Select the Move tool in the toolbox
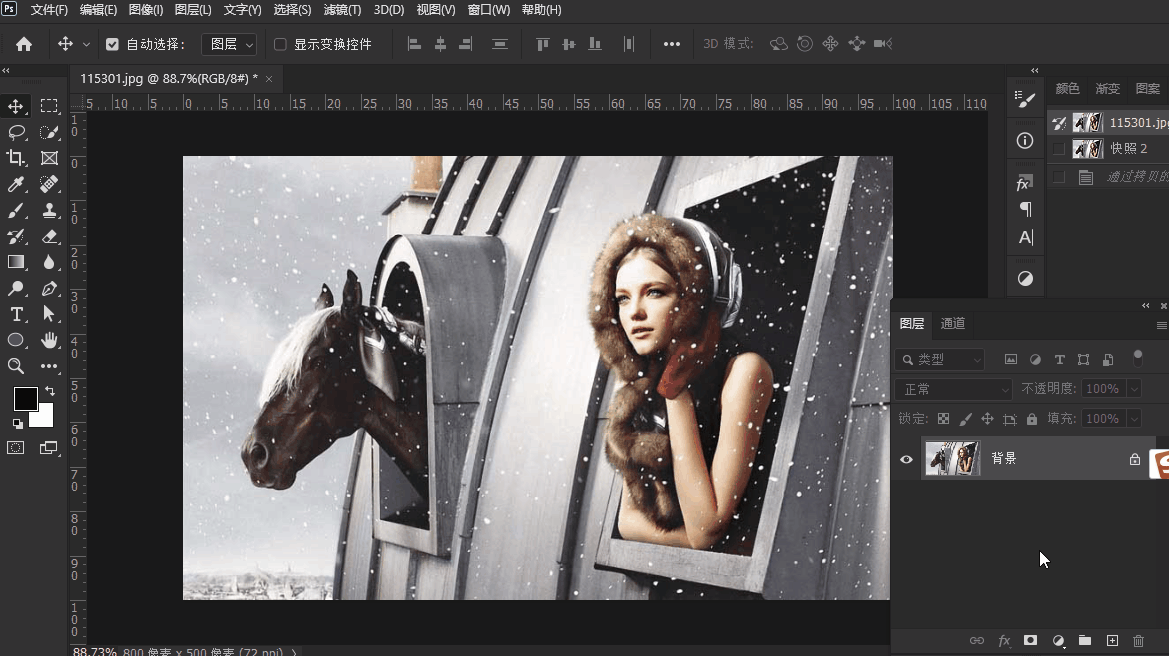Screen dimensions: 1169x656 (16, 106)
